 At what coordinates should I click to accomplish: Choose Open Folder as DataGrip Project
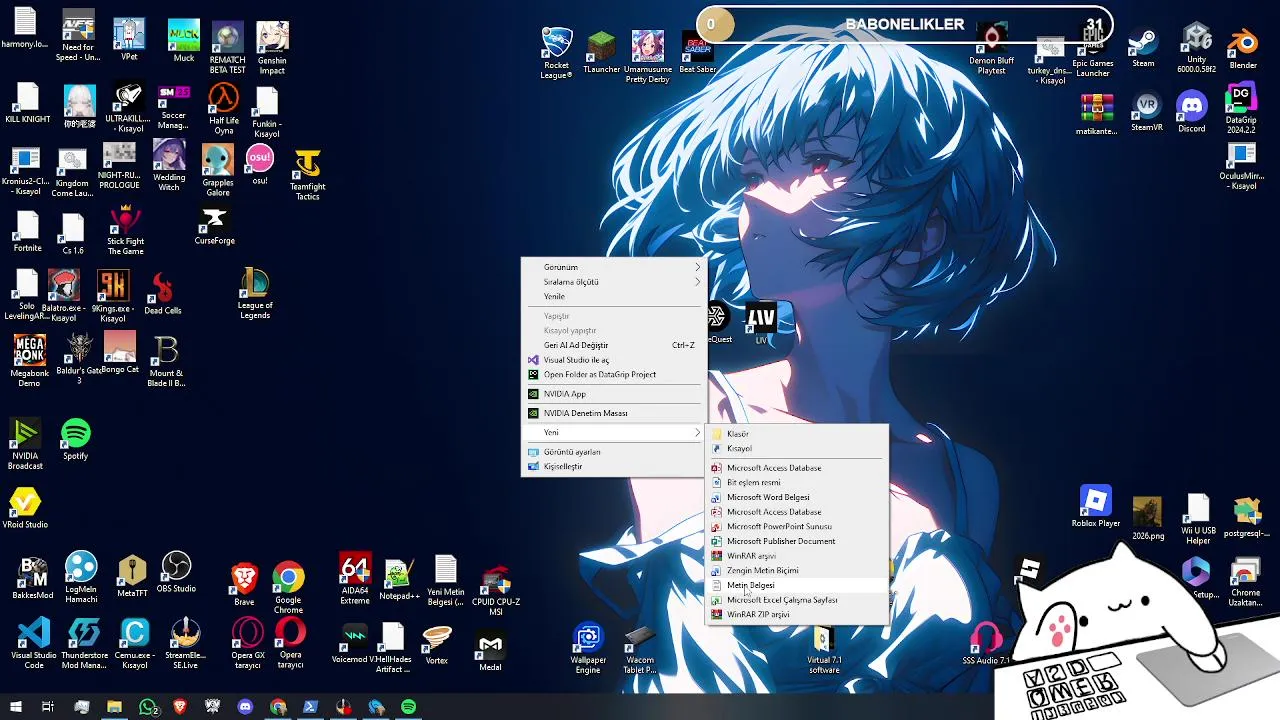[x=613, y=374]
